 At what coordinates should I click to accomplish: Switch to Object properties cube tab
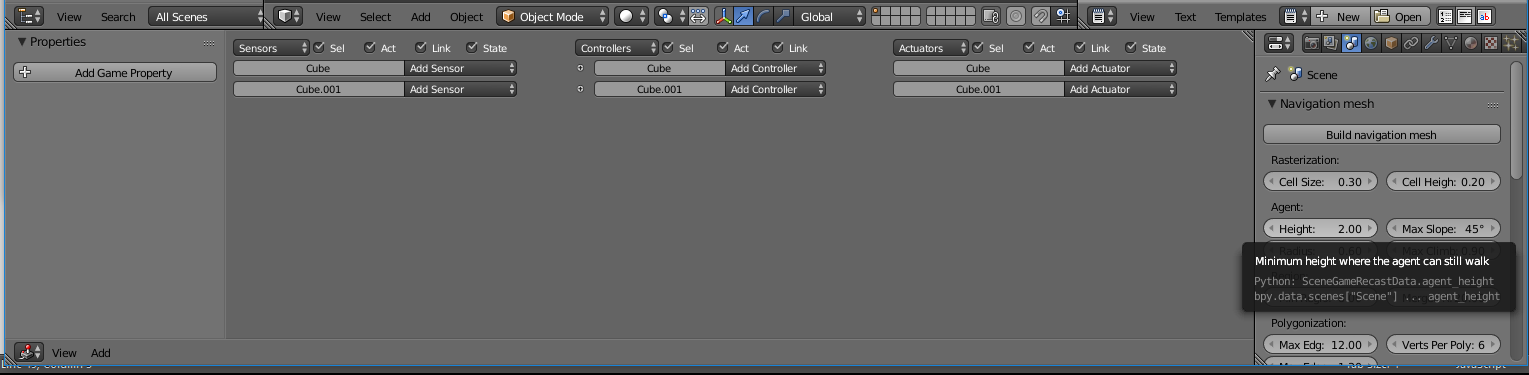pos(1391,43)
